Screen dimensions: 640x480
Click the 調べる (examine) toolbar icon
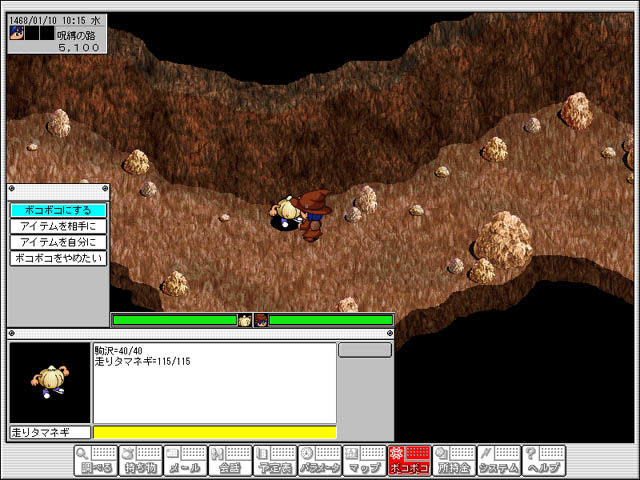coord(95,460)
